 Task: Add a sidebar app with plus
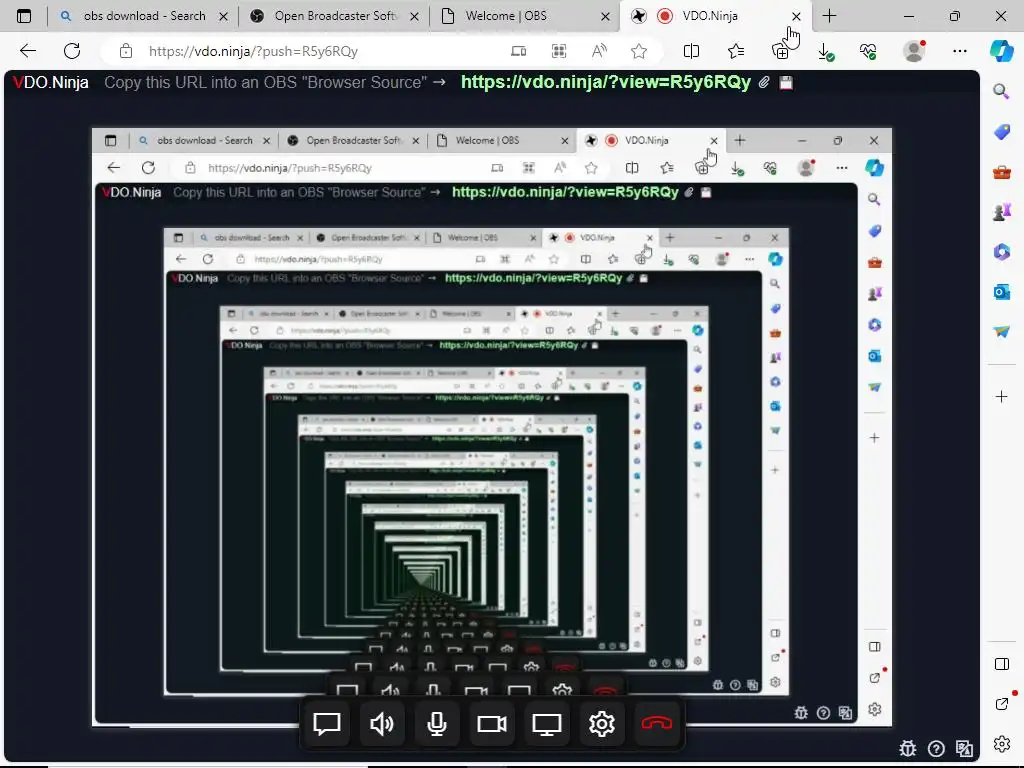tap(1001, 396)
